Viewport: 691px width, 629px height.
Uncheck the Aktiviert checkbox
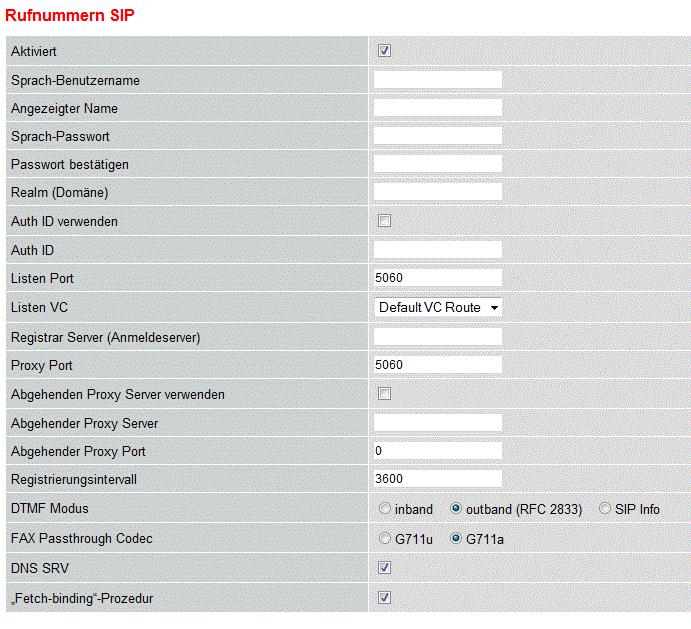[384, 51]
